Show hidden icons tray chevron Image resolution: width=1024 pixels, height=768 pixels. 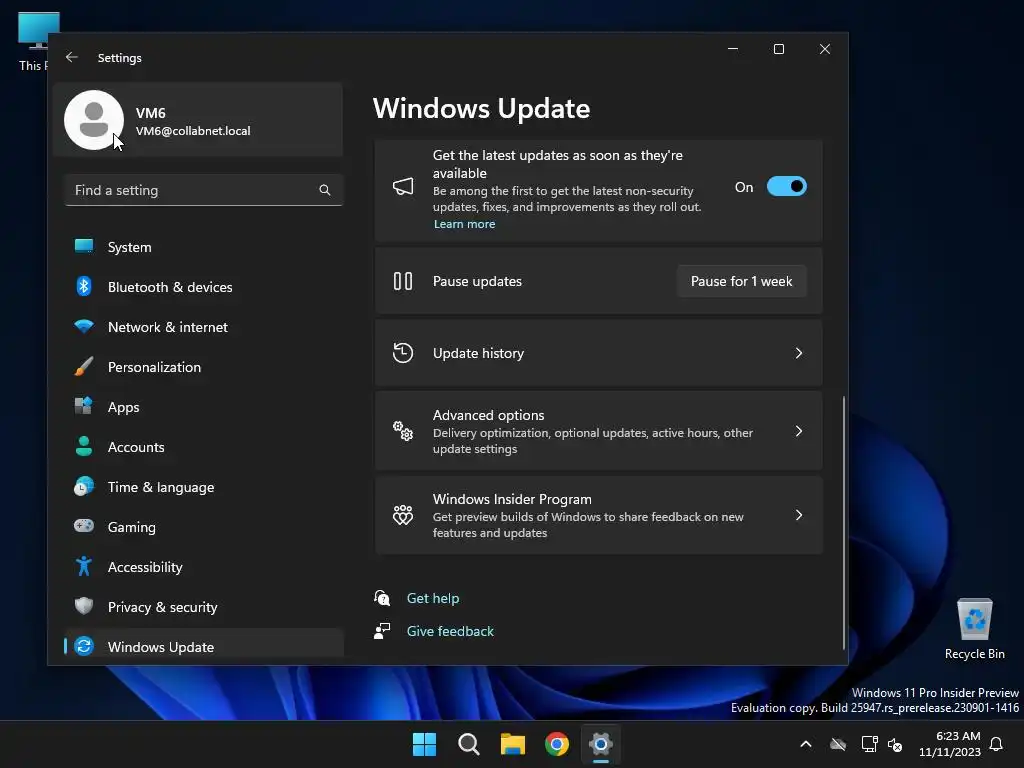(806, 744)
